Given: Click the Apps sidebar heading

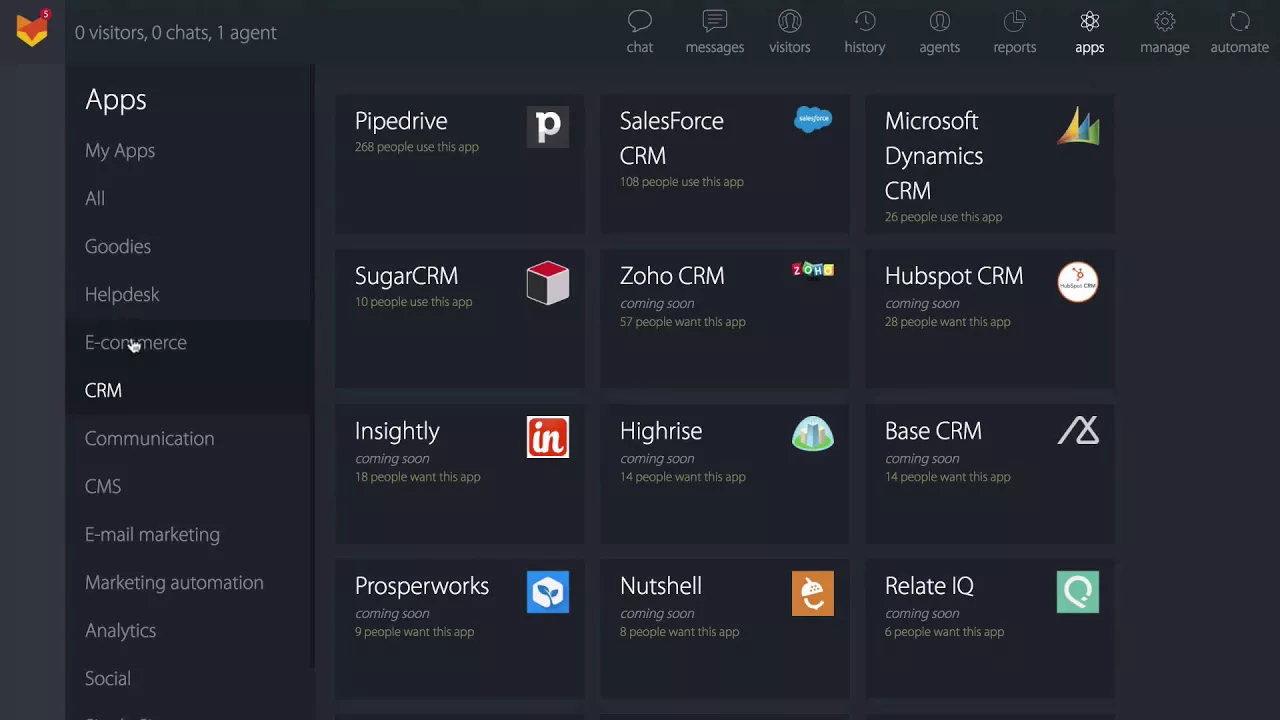Looking at the screenshot, I should pos(116,100).
